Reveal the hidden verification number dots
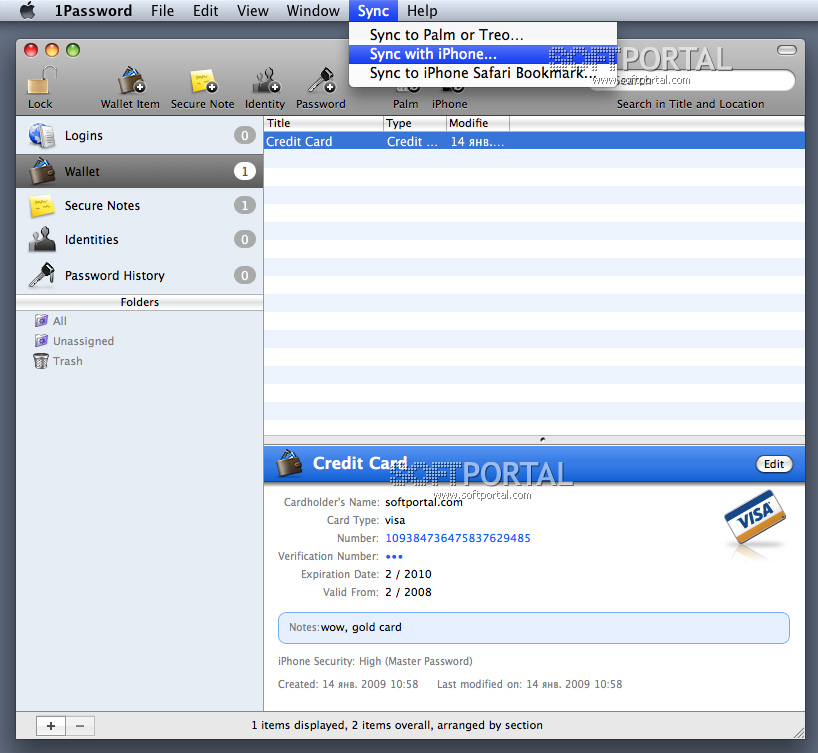818x753 pixels. [x=394, y=557]
